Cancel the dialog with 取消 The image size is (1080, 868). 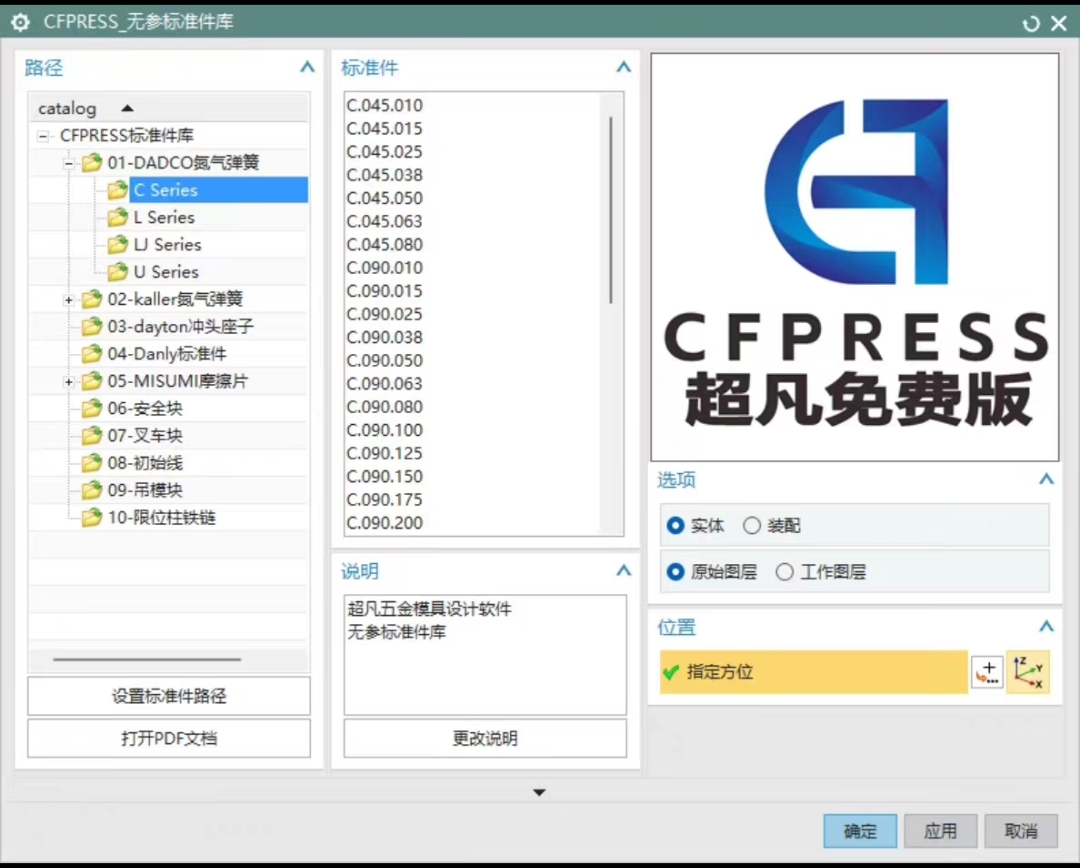pyautogui.click(x=1021, y=831)
